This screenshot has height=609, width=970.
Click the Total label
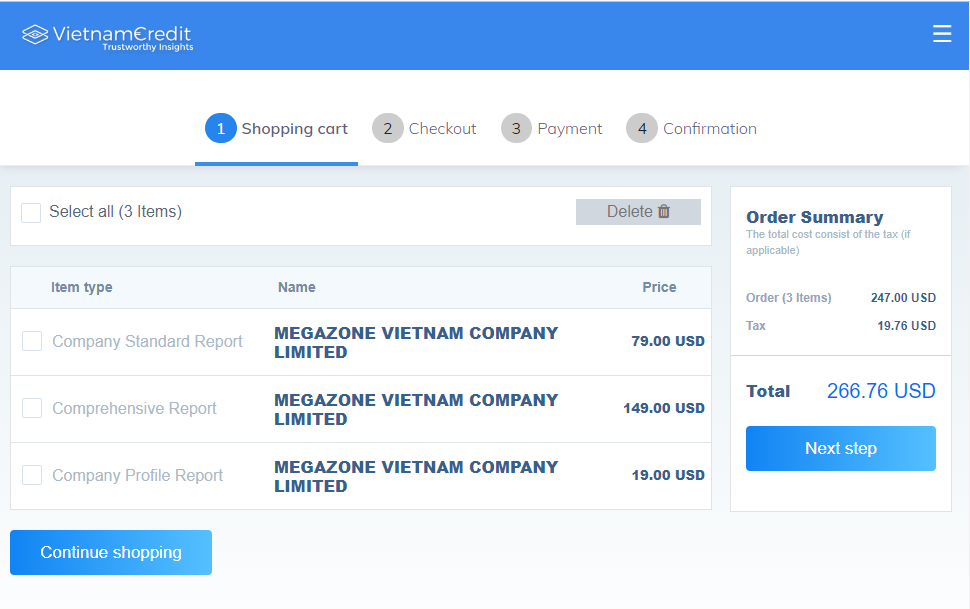pyautogui.click(x=768, y=391)
